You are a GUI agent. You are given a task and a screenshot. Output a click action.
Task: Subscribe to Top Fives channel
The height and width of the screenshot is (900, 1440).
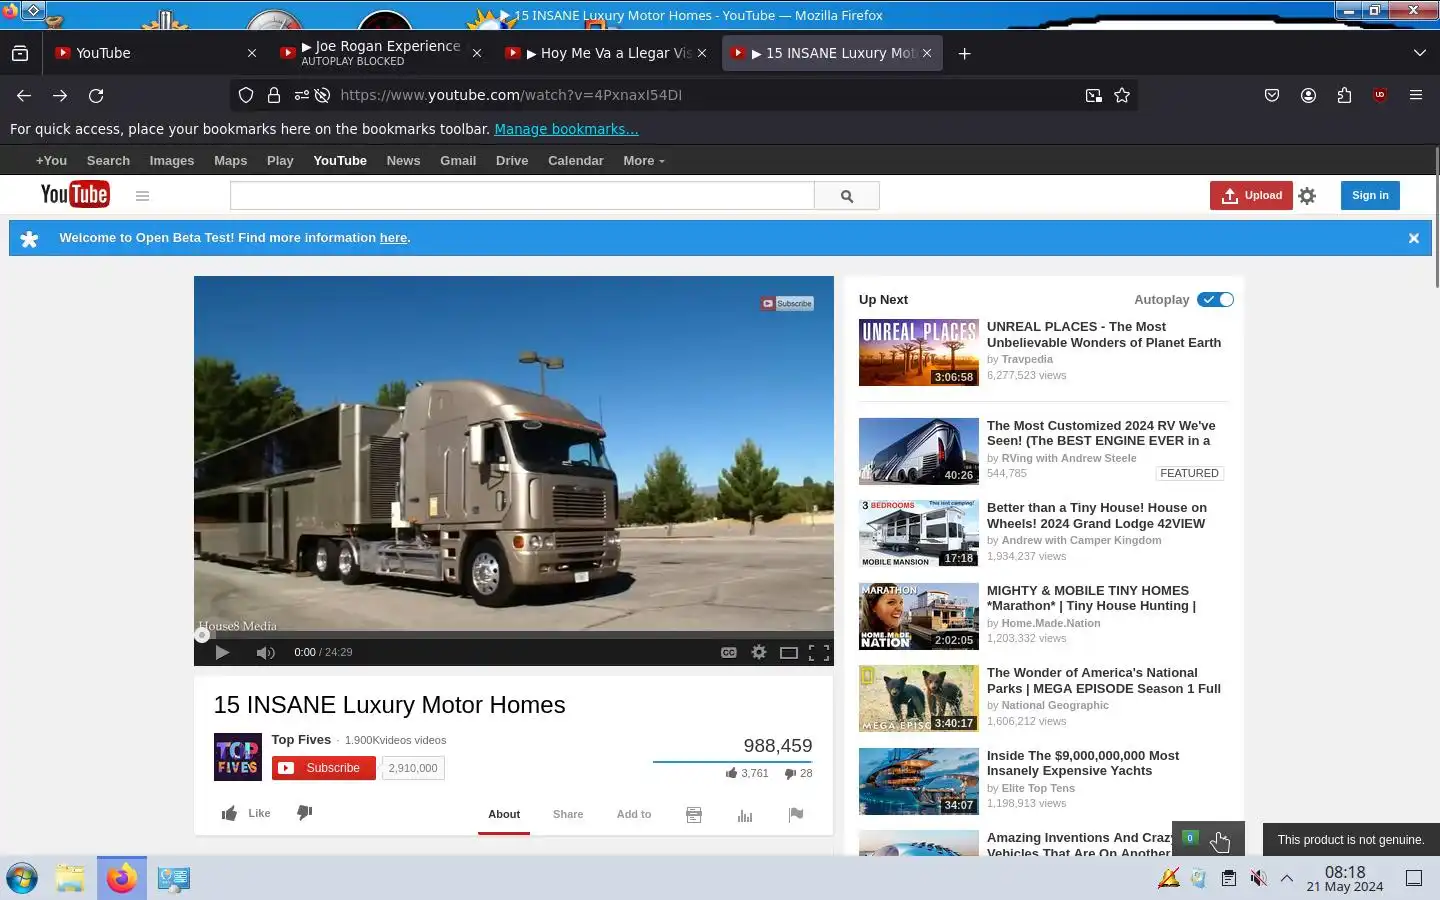(x=324, y=768)
